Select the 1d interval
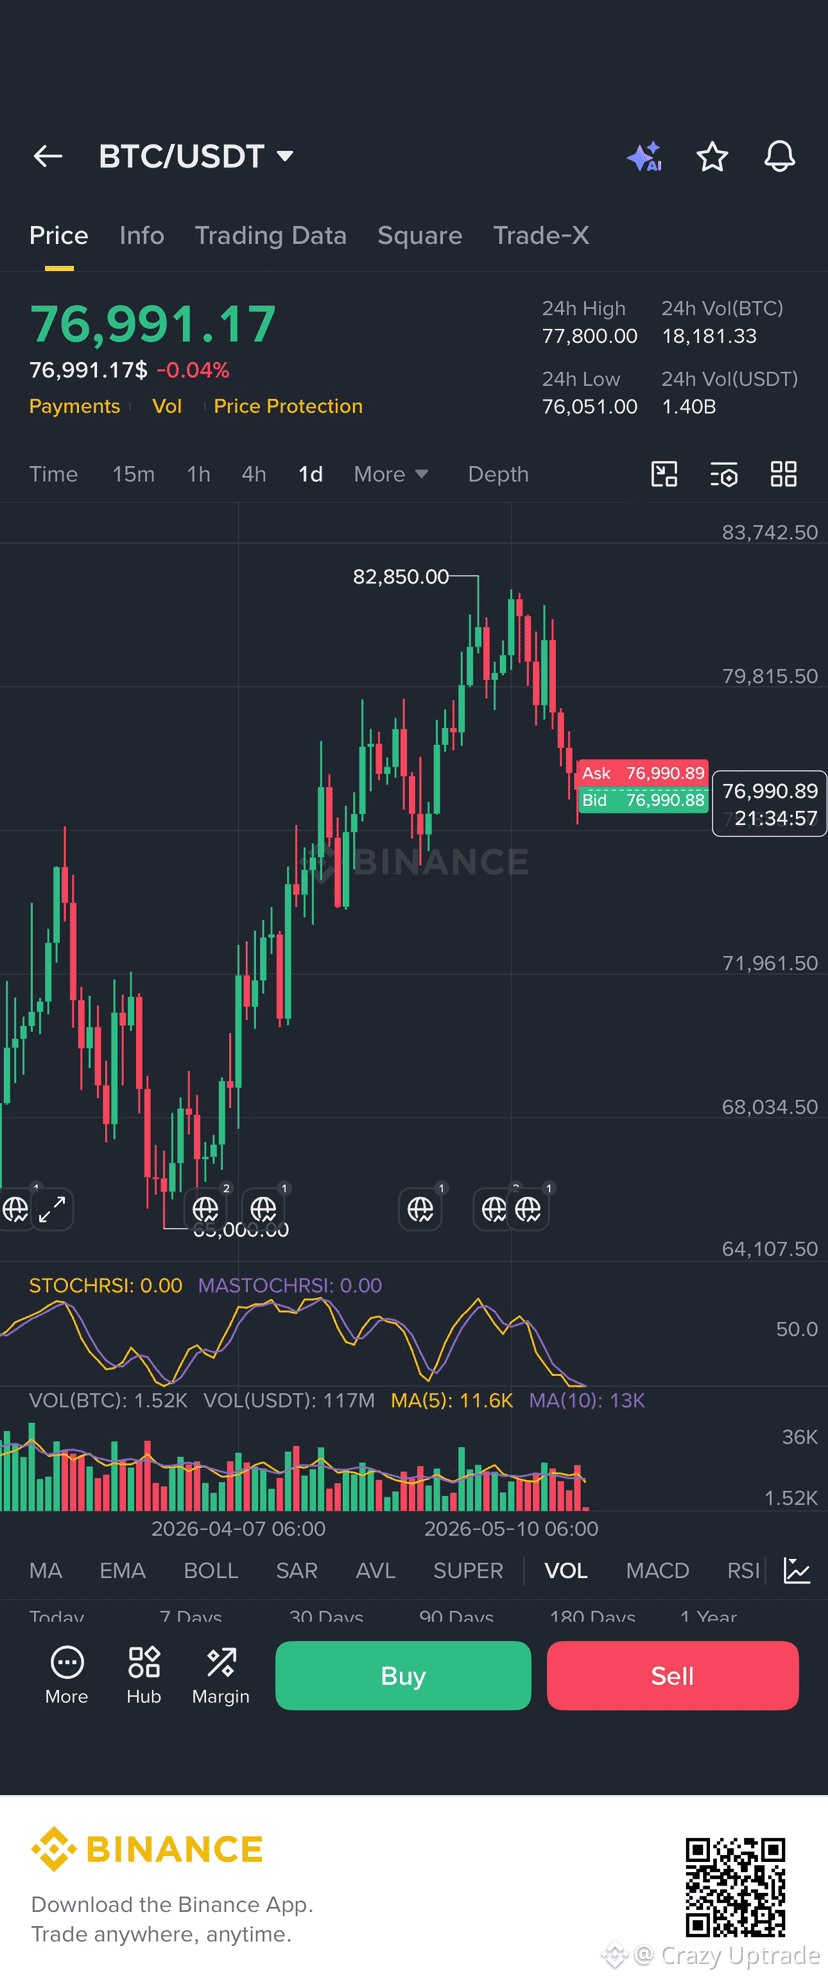The width and height of the screenshot is (828, 1980). pyautogui.click(x=311, y=474)
